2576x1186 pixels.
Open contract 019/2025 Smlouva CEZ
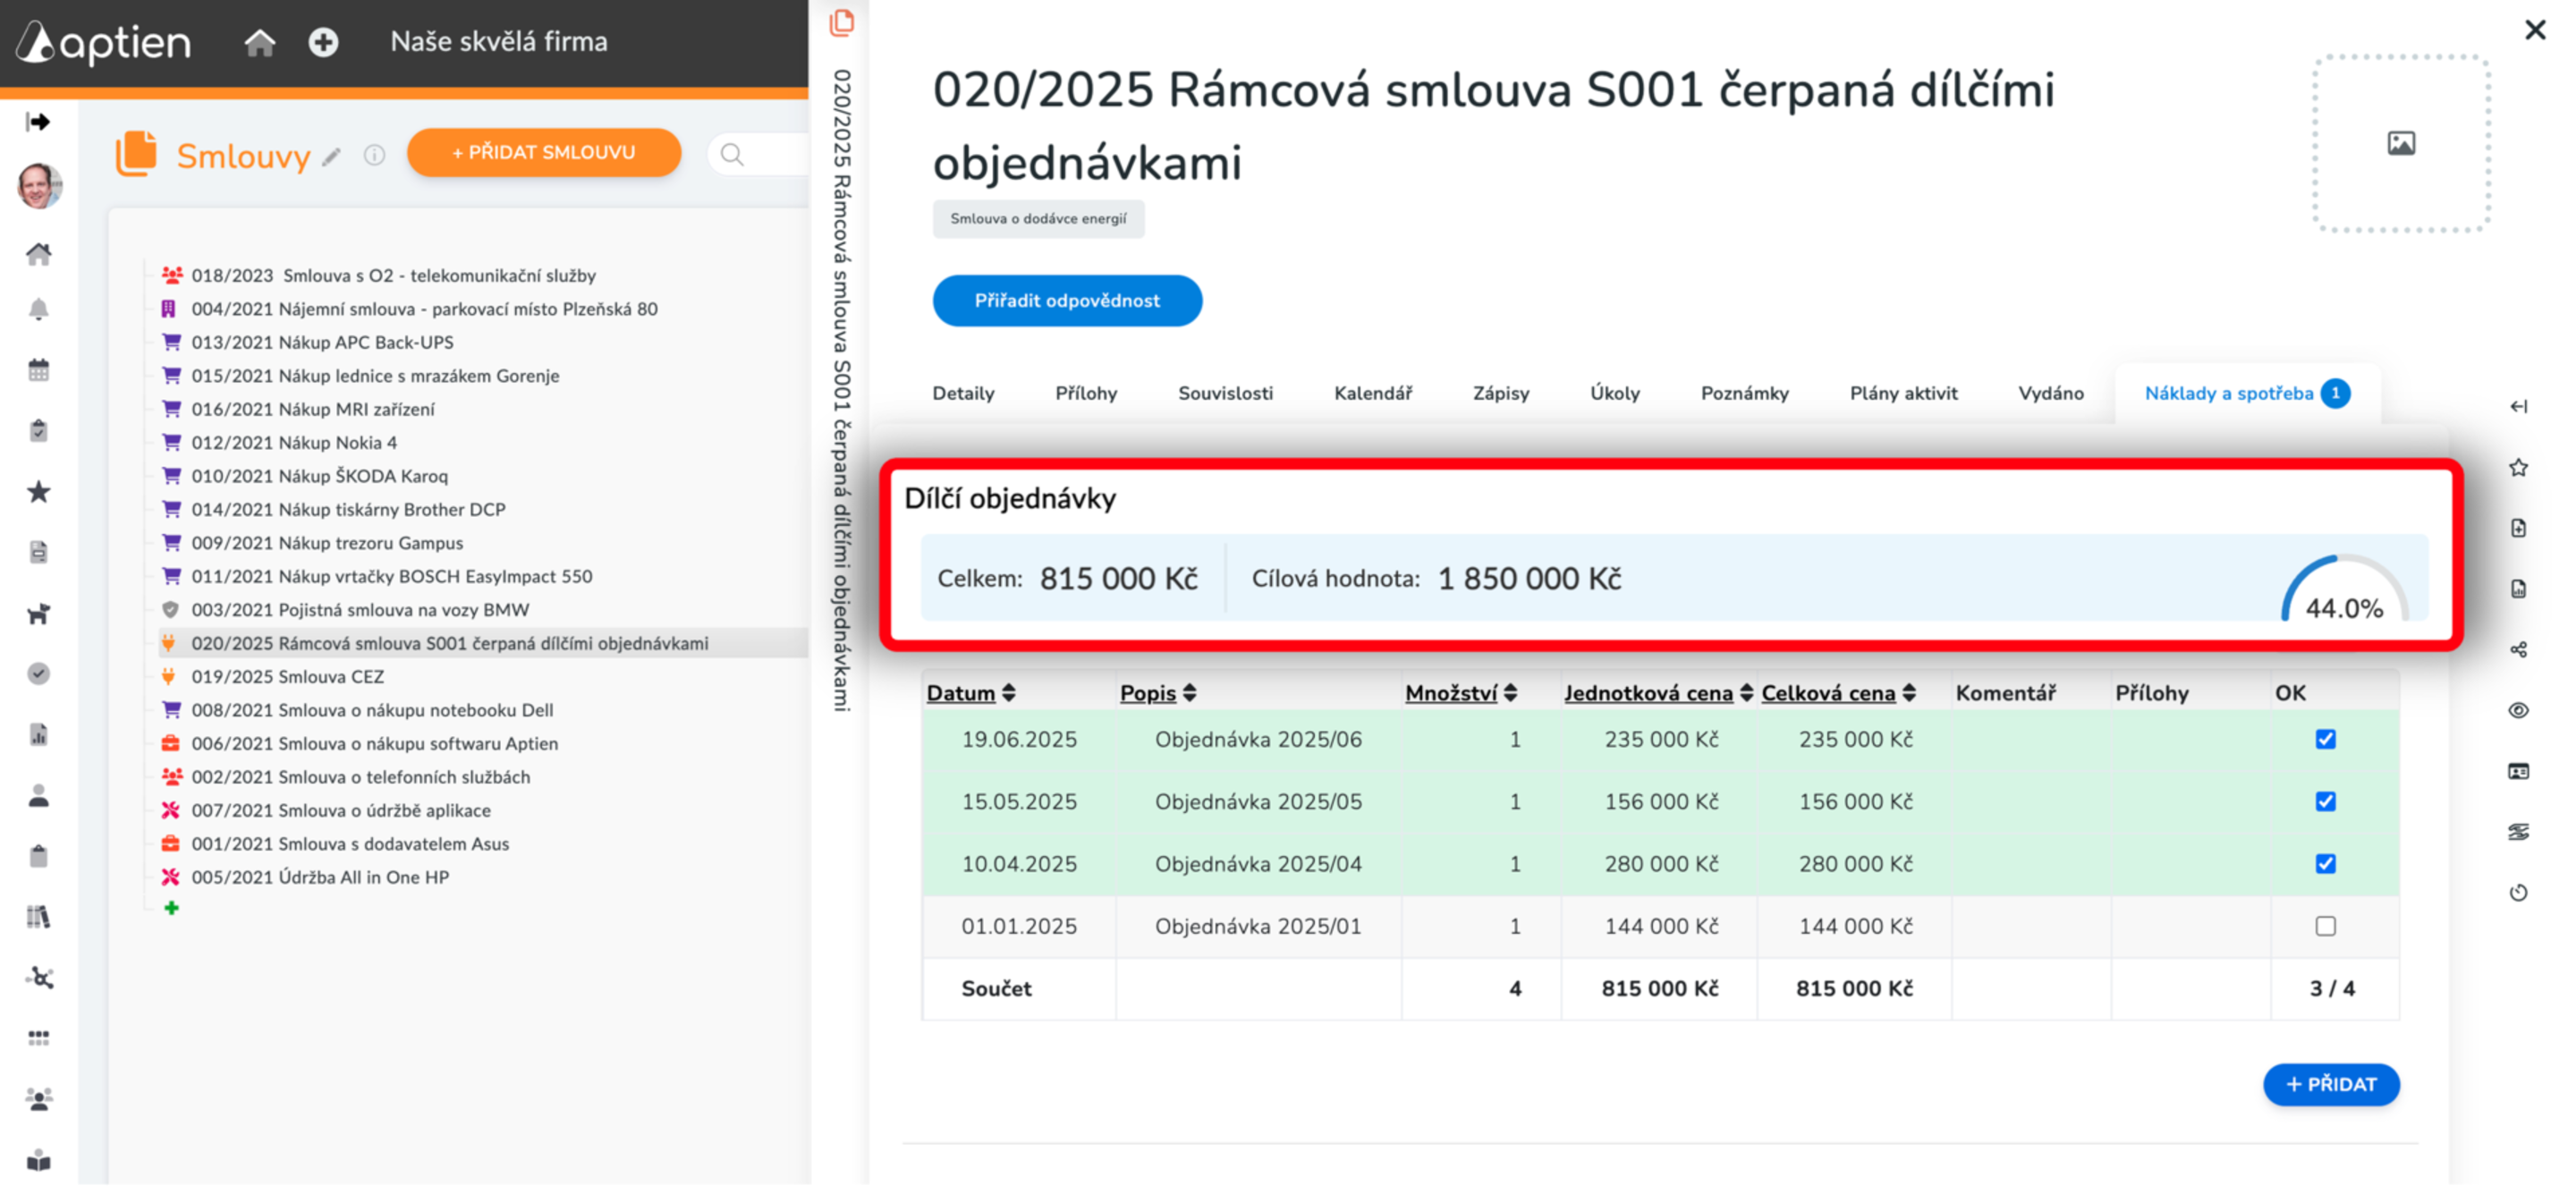click(x=287, y=676)
